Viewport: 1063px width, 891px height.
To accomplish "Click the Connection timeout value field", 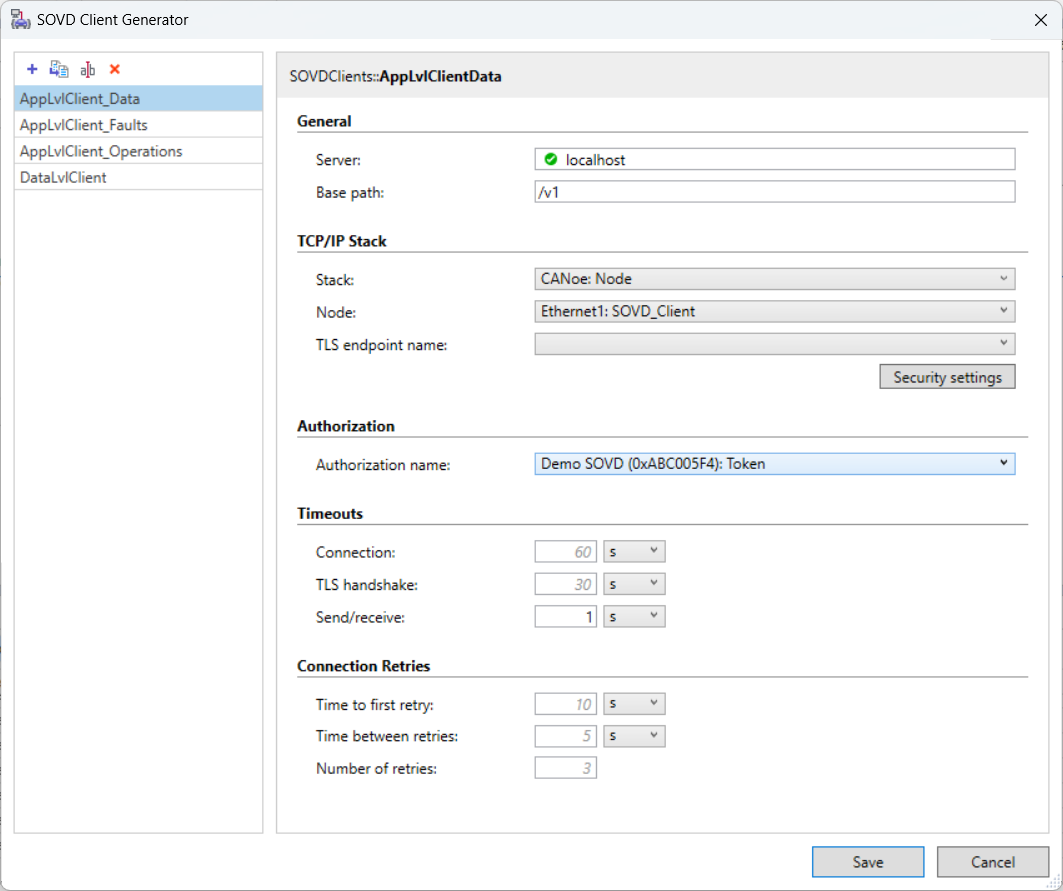I will click(565, 552).
